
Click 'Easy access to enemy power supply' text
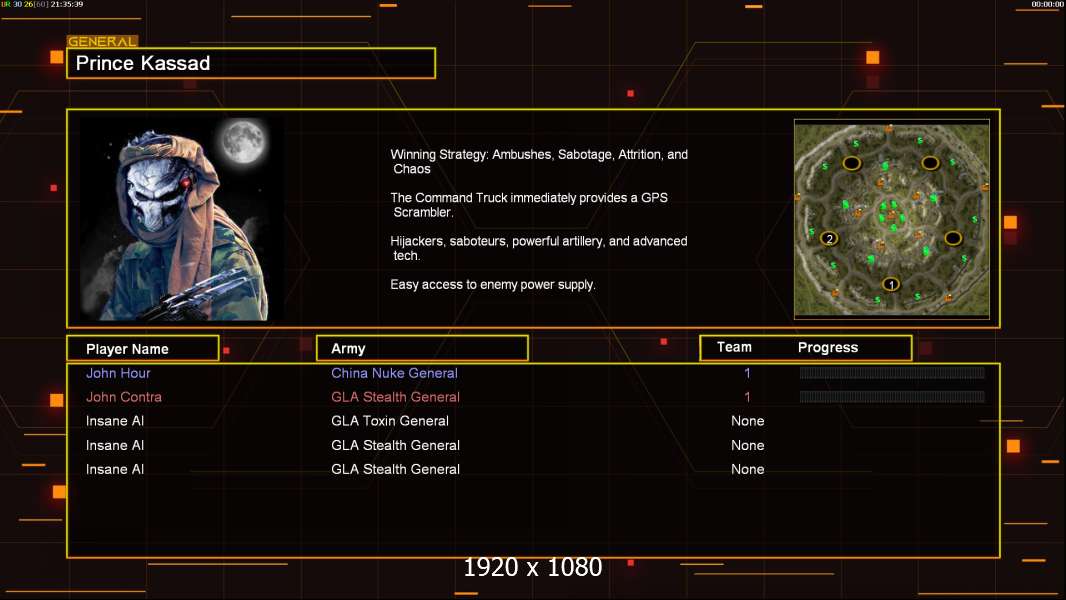(493, 285)
